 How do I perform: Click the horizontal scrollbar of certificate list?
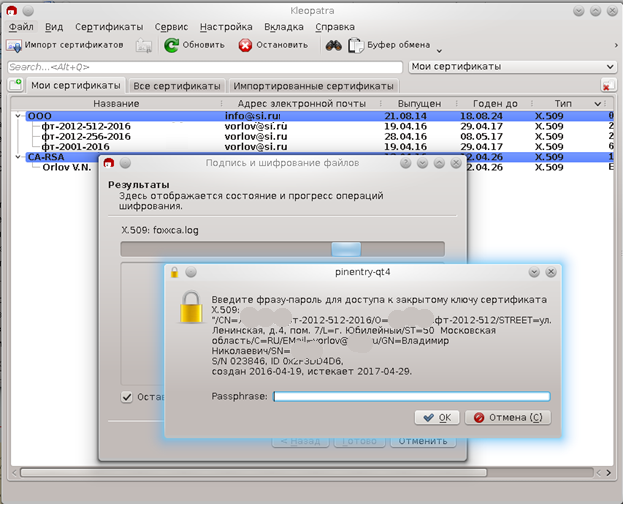point(254,472)
